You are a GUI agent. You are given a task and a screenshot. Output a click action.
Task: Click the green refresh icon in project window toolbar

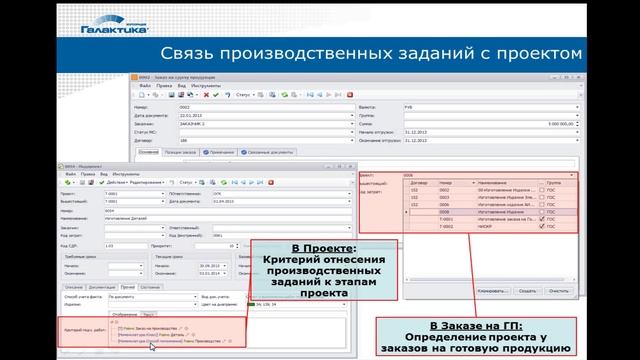(x=224, y=182)
